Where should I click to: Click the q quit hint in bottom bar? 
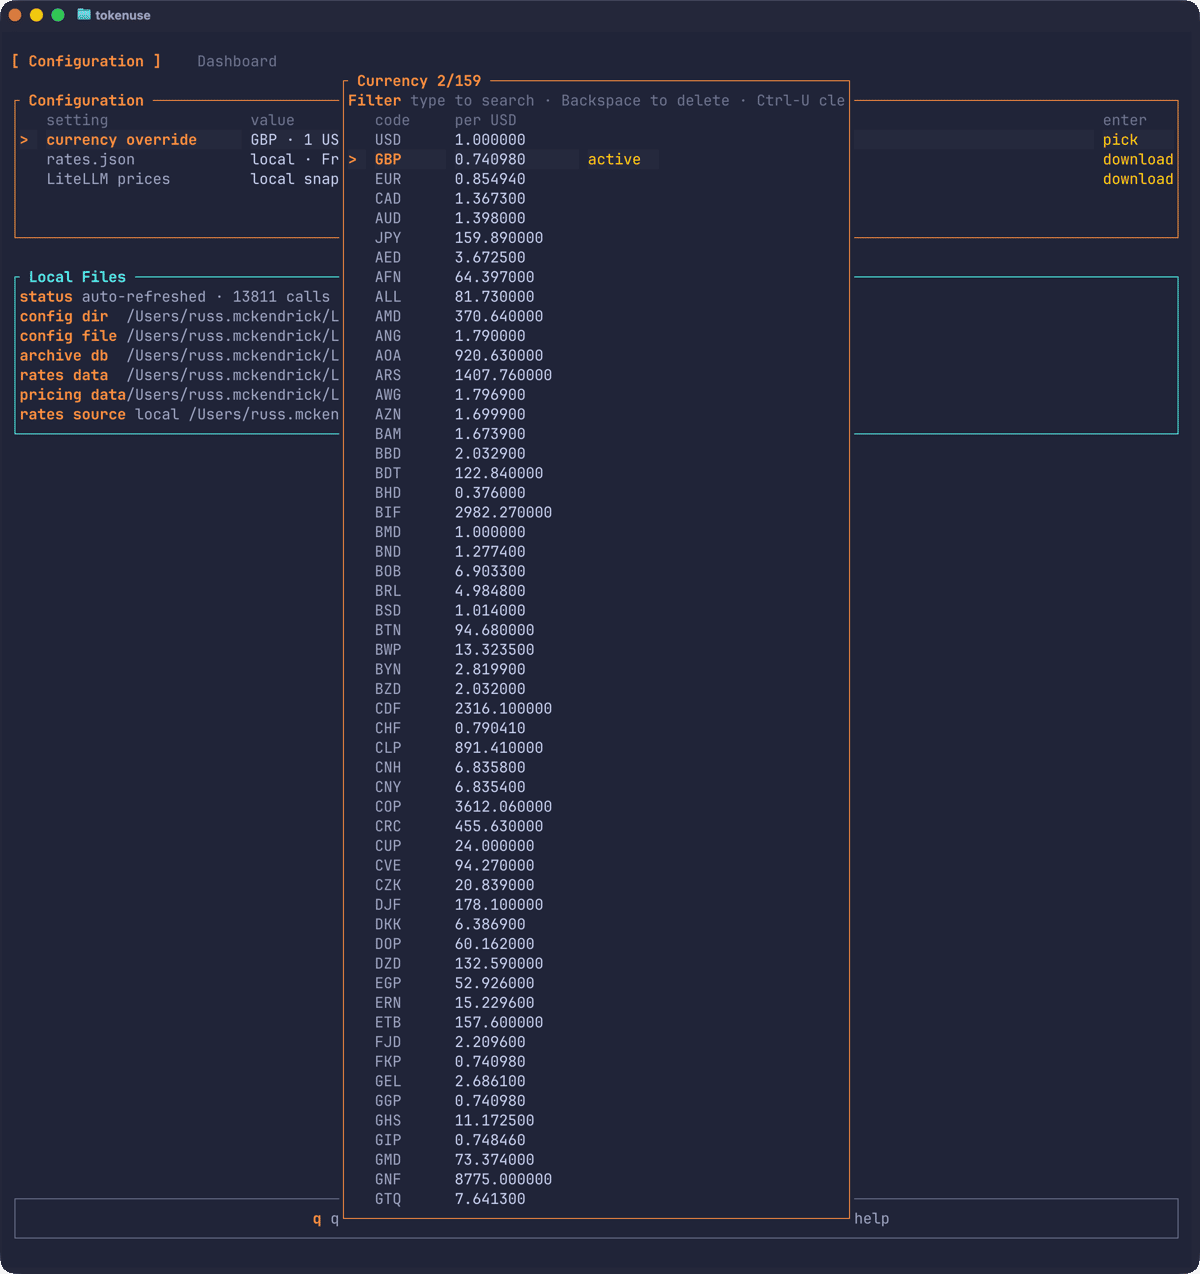click(x=326, y=1218)
